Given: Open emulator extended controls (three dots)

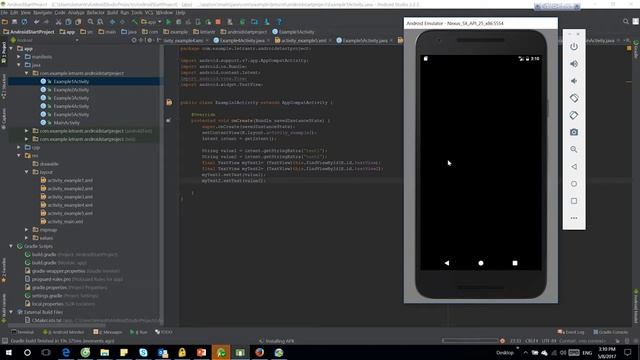Looking at the screenshot, I should [574, 218].
